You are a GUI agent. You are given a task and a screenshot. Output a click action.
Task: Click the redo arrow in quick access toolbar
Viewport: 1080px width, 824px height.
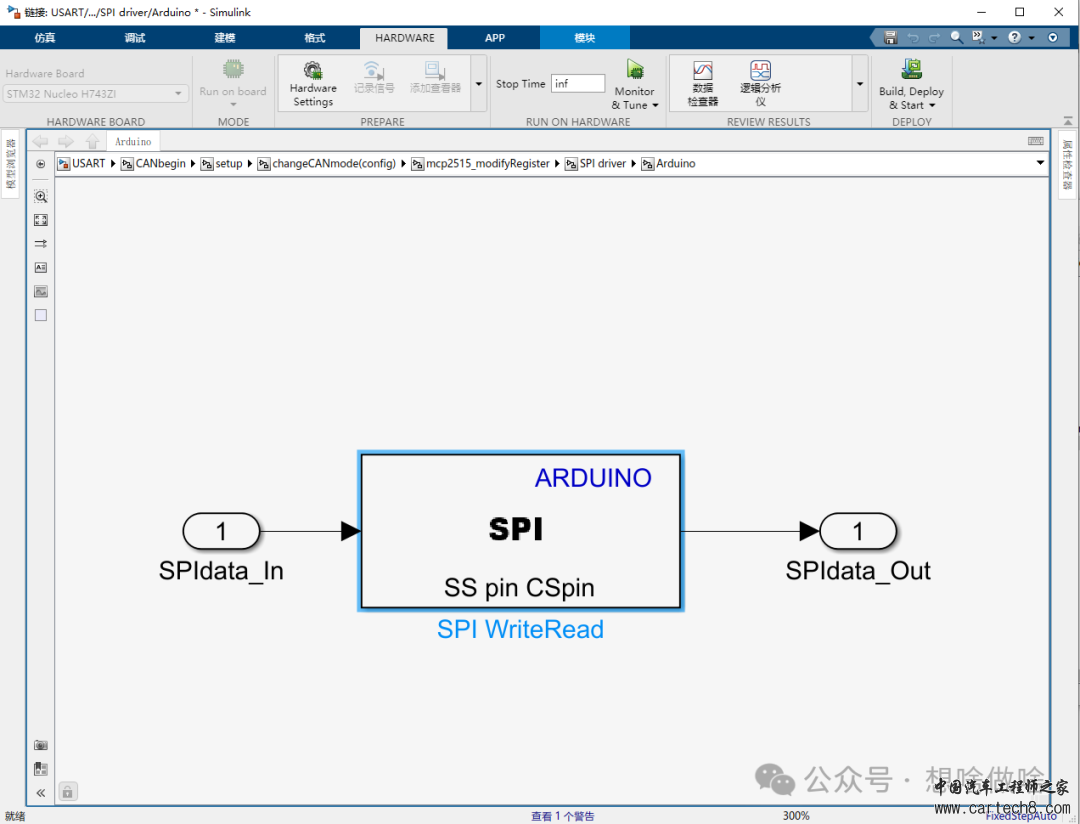pyautogui.click(x=934, y=38)
